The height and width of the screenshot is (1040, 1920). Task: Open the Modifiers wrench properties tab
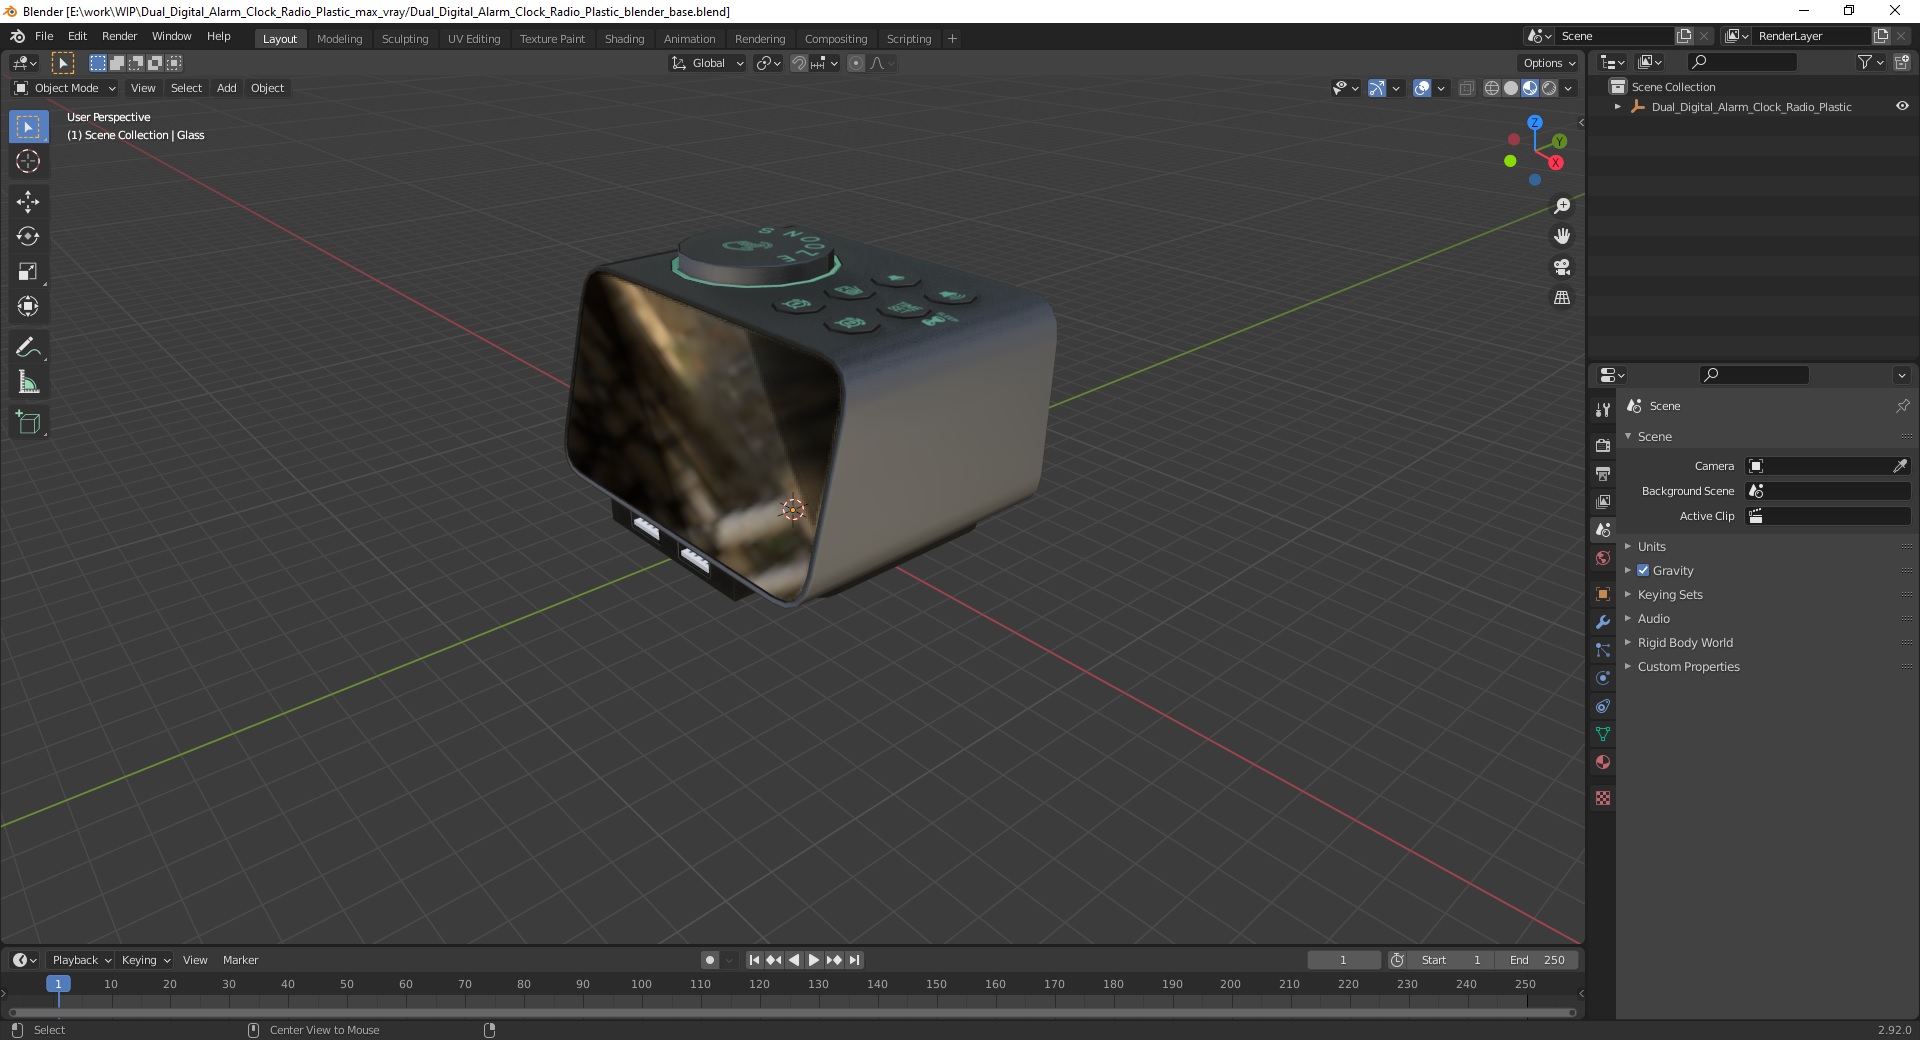point(1603,622)
